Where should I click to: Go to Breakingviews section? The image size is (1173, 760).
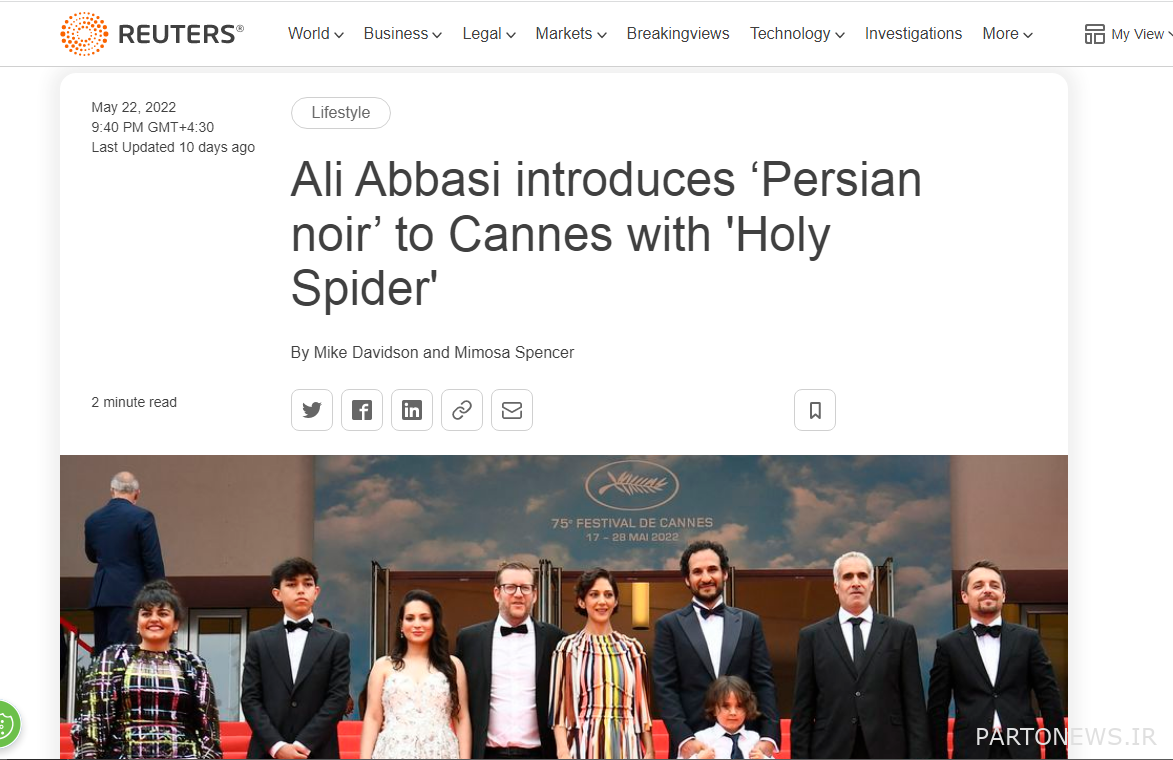[678, 34]
